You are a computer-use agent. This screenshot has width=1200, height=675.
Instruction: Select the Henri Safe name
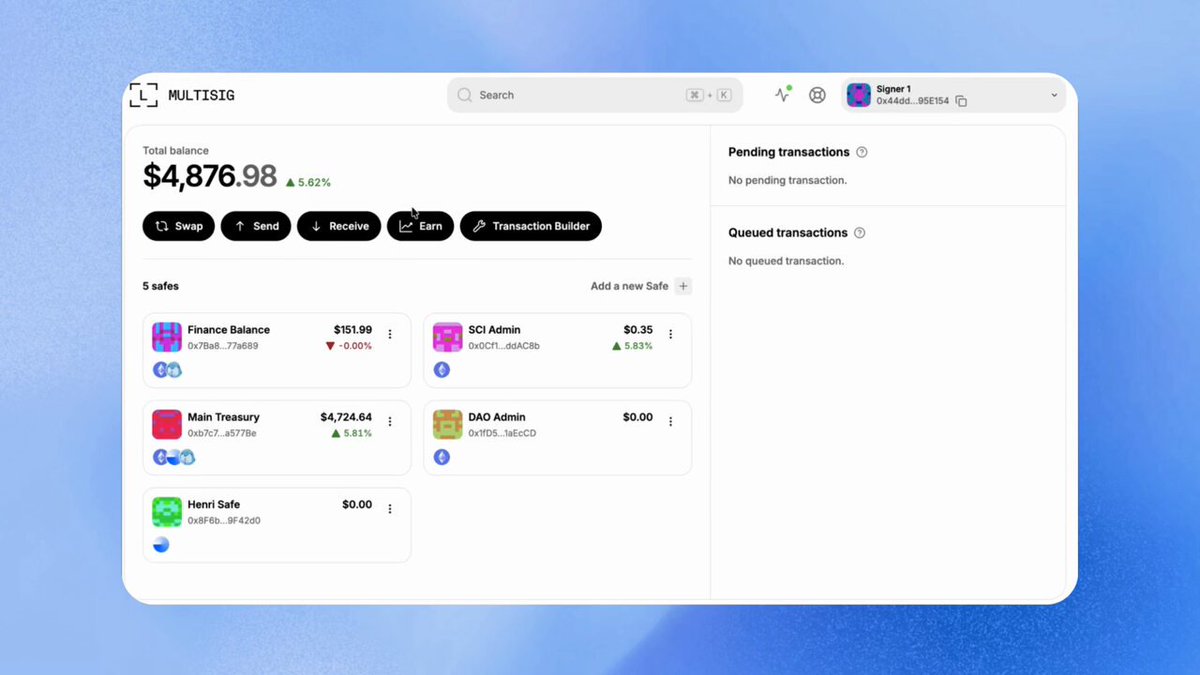point(214,505)
